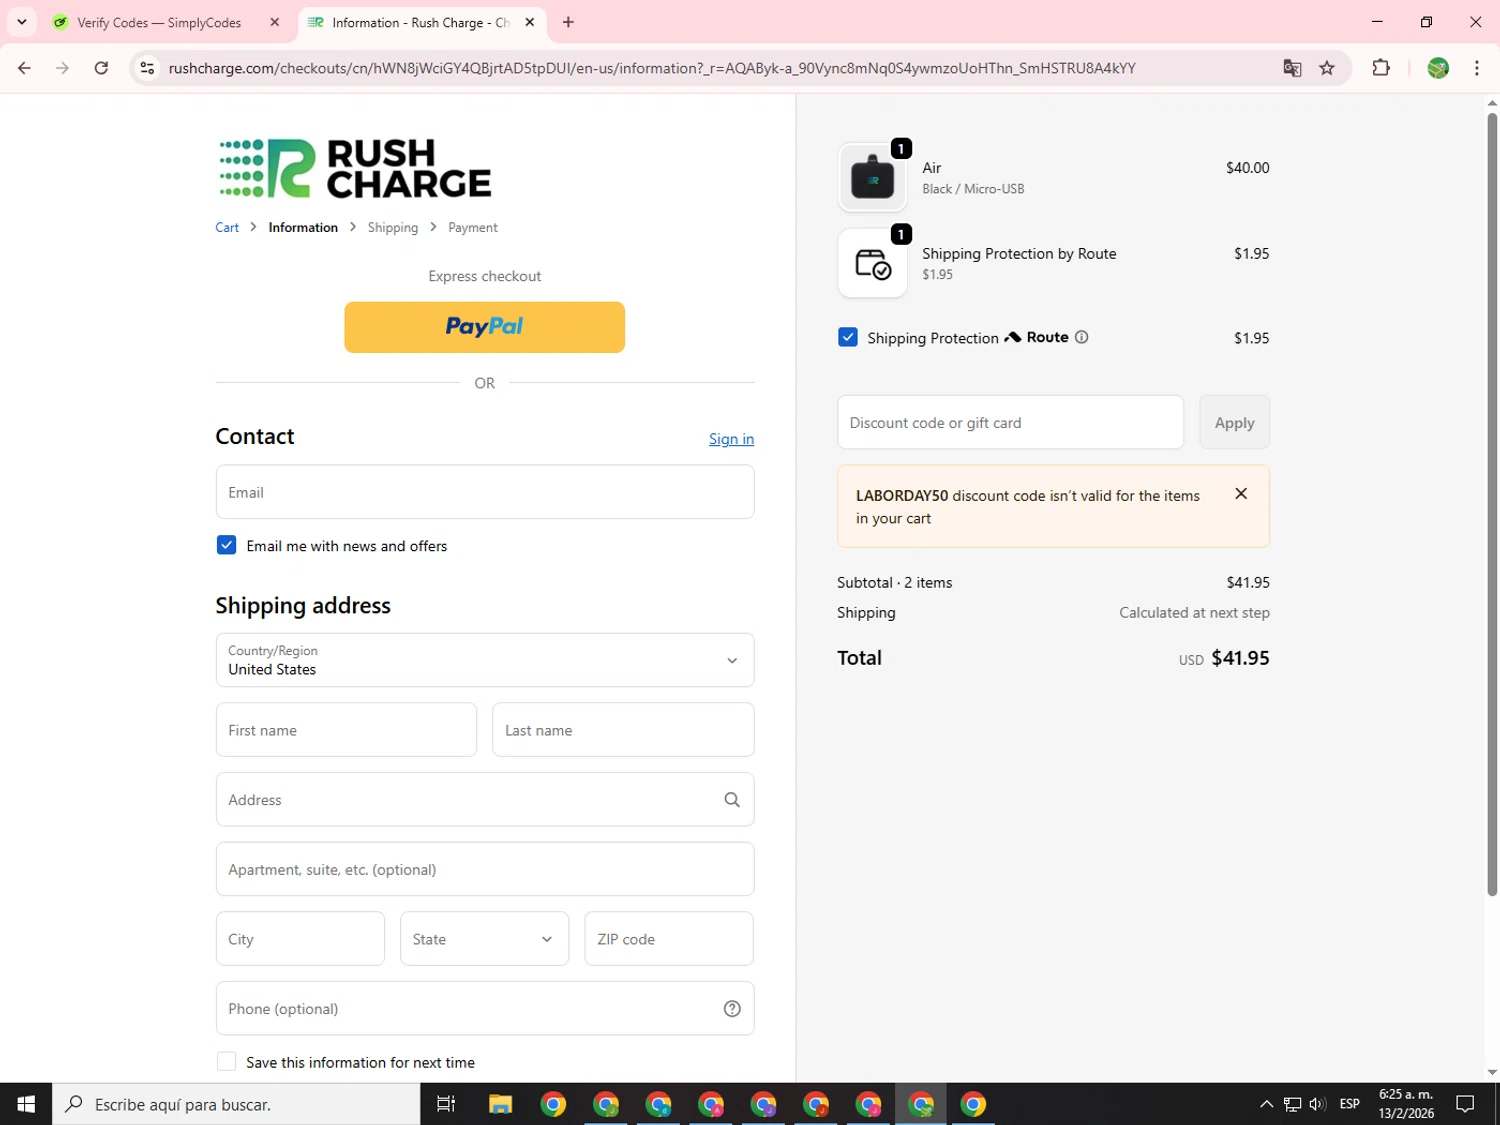The height and width of the screenshot is (1125, 1500).
Task: Click the First name field
Action: [x=346, y=730]
